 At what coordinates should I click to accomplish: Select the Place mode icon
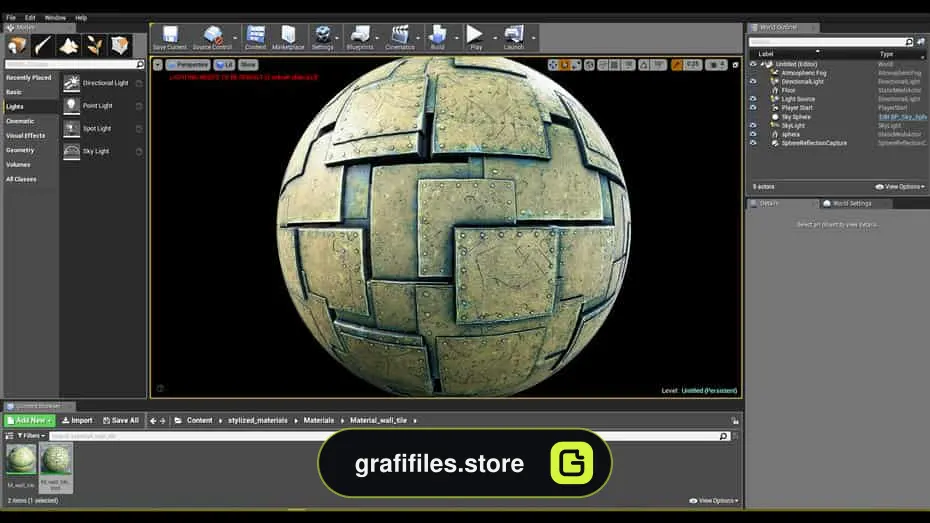coord(17,45)
